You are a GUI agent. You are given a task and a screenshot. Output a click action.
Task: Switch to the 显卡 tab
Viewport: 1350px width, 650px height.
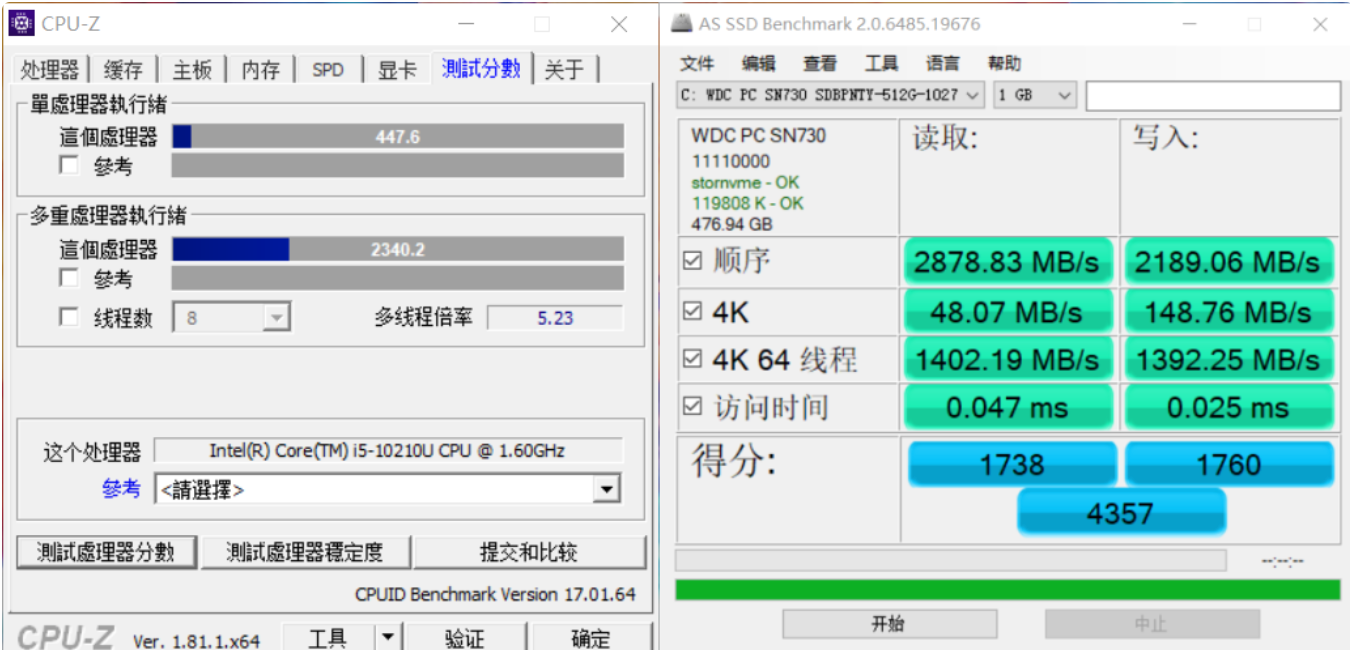click(397, 69)
